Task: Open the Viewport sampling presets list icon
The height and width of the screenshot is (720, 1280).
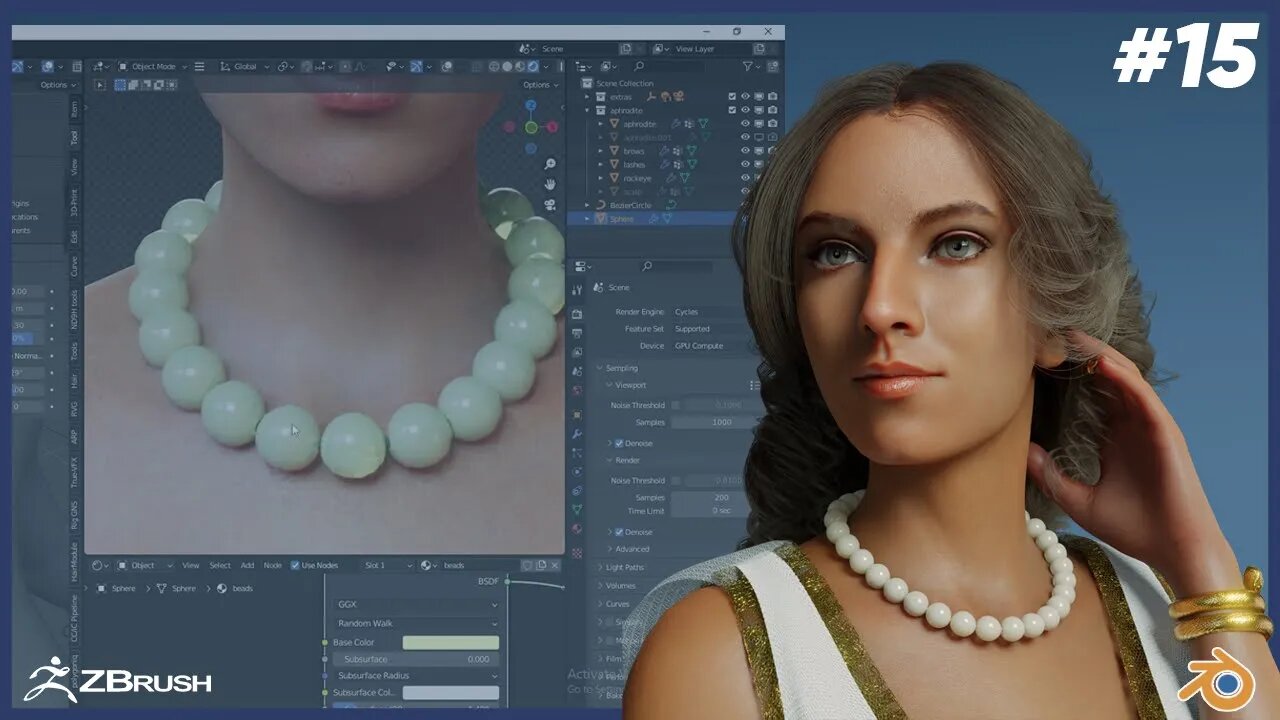Action: (x=755, y=385)
